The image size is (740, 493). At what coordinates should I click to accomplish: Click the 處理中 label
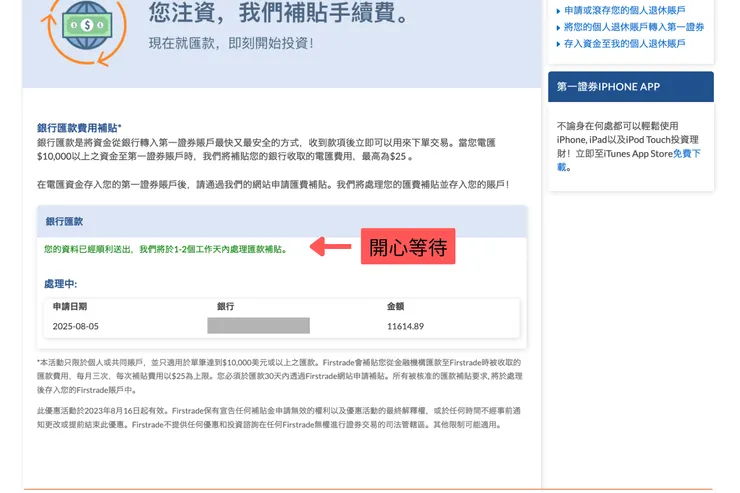tap(60, 284)
